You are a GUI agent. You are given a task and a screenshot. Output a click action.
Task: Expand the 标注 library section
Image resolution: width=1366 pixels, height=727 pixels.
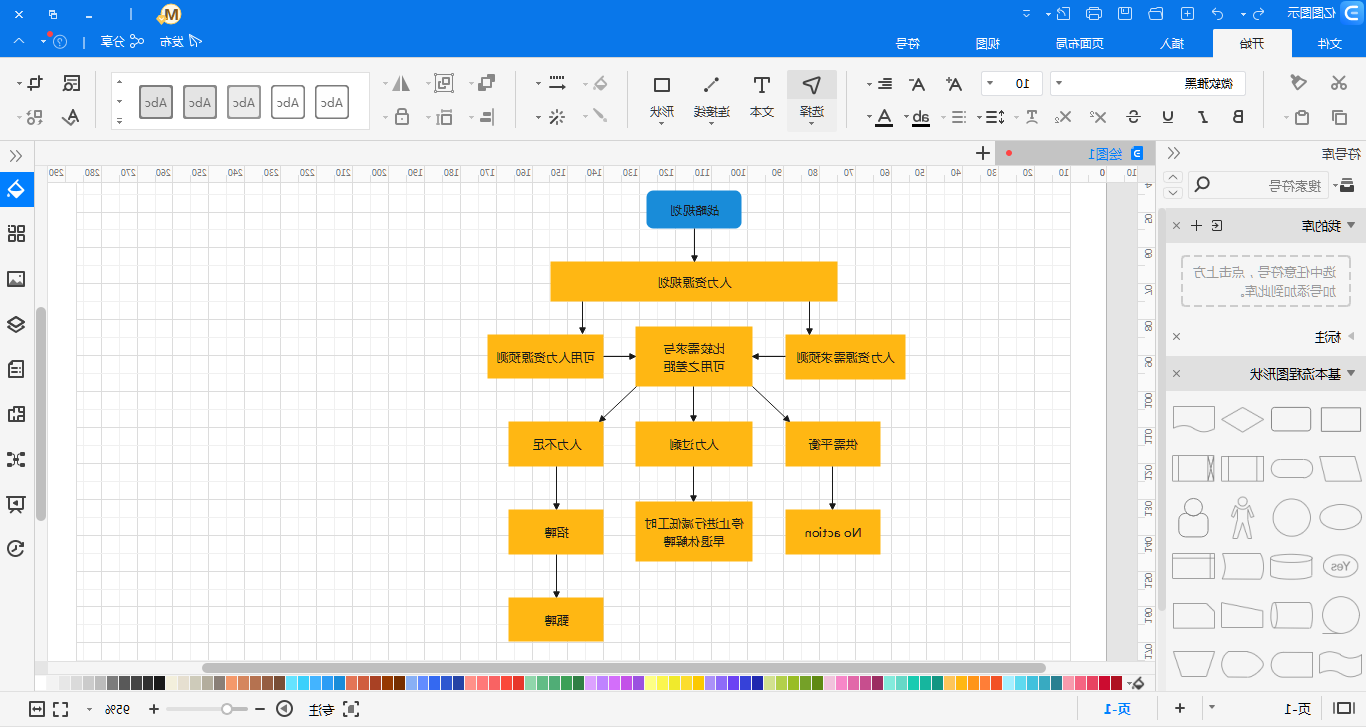1351,337
